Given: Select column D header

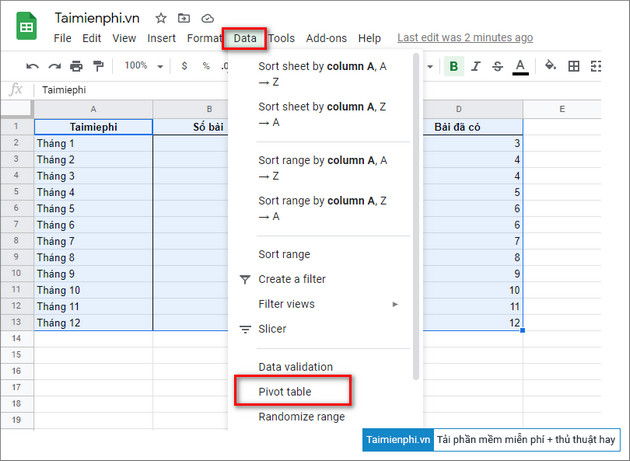Looking at the screenshot, I should (x=459, y=109).
